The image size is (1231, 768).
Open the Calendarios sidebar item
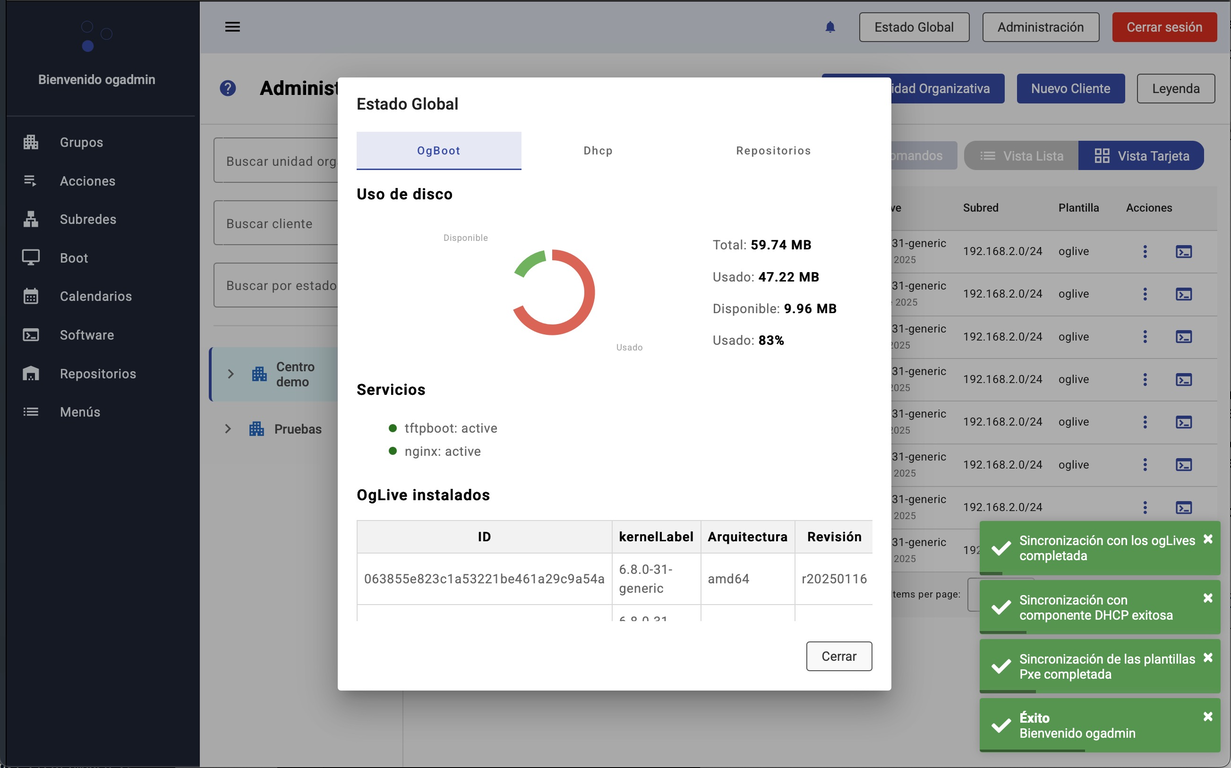(95, 297)
